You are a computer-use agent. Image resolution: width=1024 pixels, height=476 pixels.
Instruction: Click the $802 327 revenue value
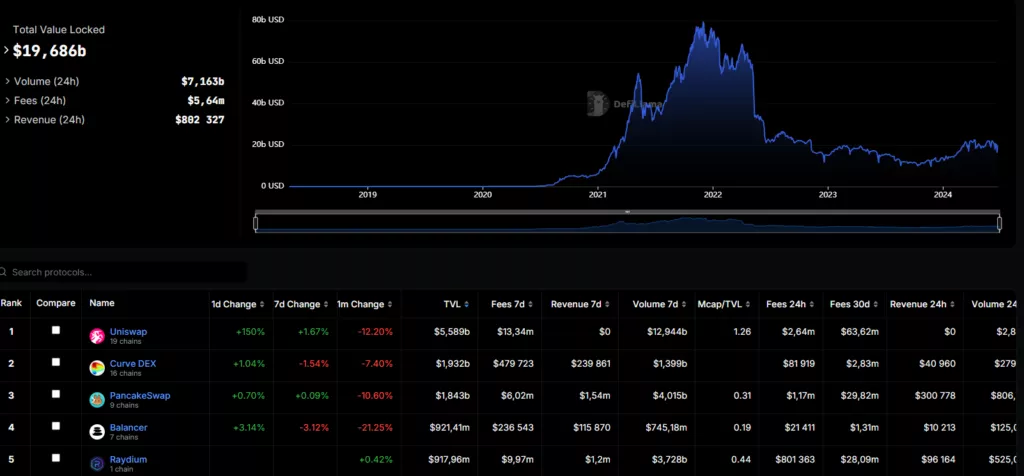click(200, 120)
